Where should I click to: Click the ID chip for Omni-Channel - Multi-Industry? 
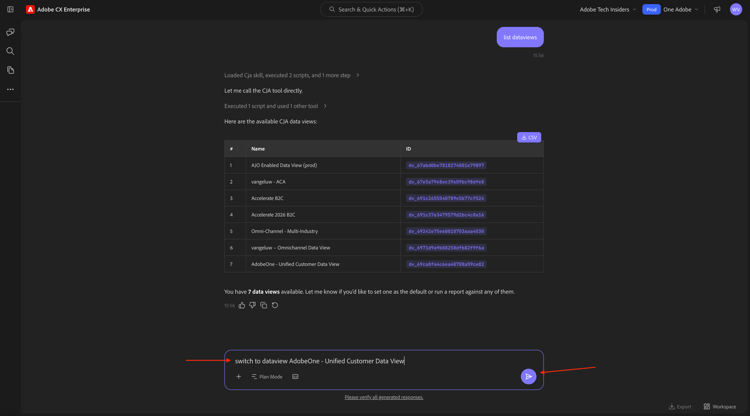click(446, 231)
